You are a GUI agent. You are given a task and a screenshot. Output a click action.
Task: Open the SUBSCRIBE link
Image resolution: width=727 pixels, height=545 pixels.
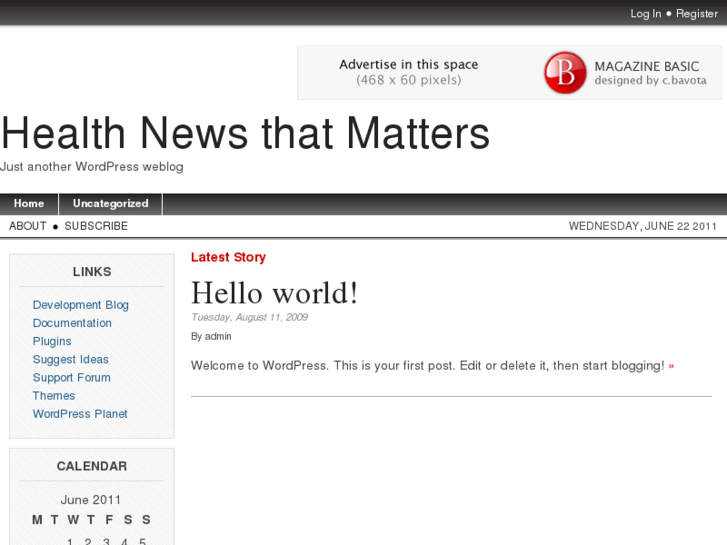(x=96, y=226)
